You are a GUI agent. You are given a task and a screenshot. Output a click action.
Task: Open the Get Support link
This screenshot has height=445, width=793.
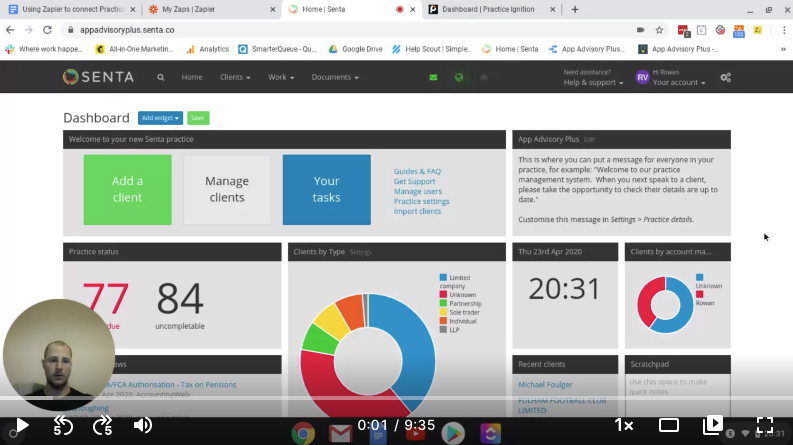point(414,181)
